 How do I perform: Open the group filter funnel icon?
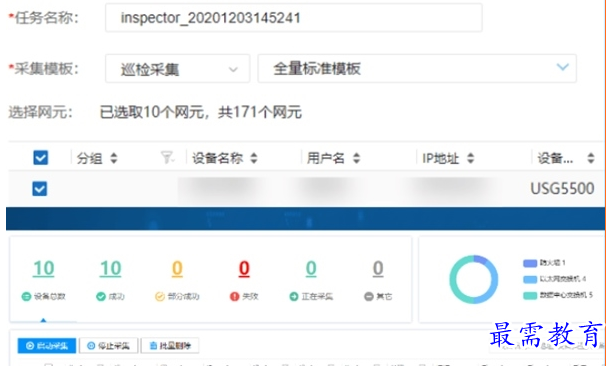168,157
